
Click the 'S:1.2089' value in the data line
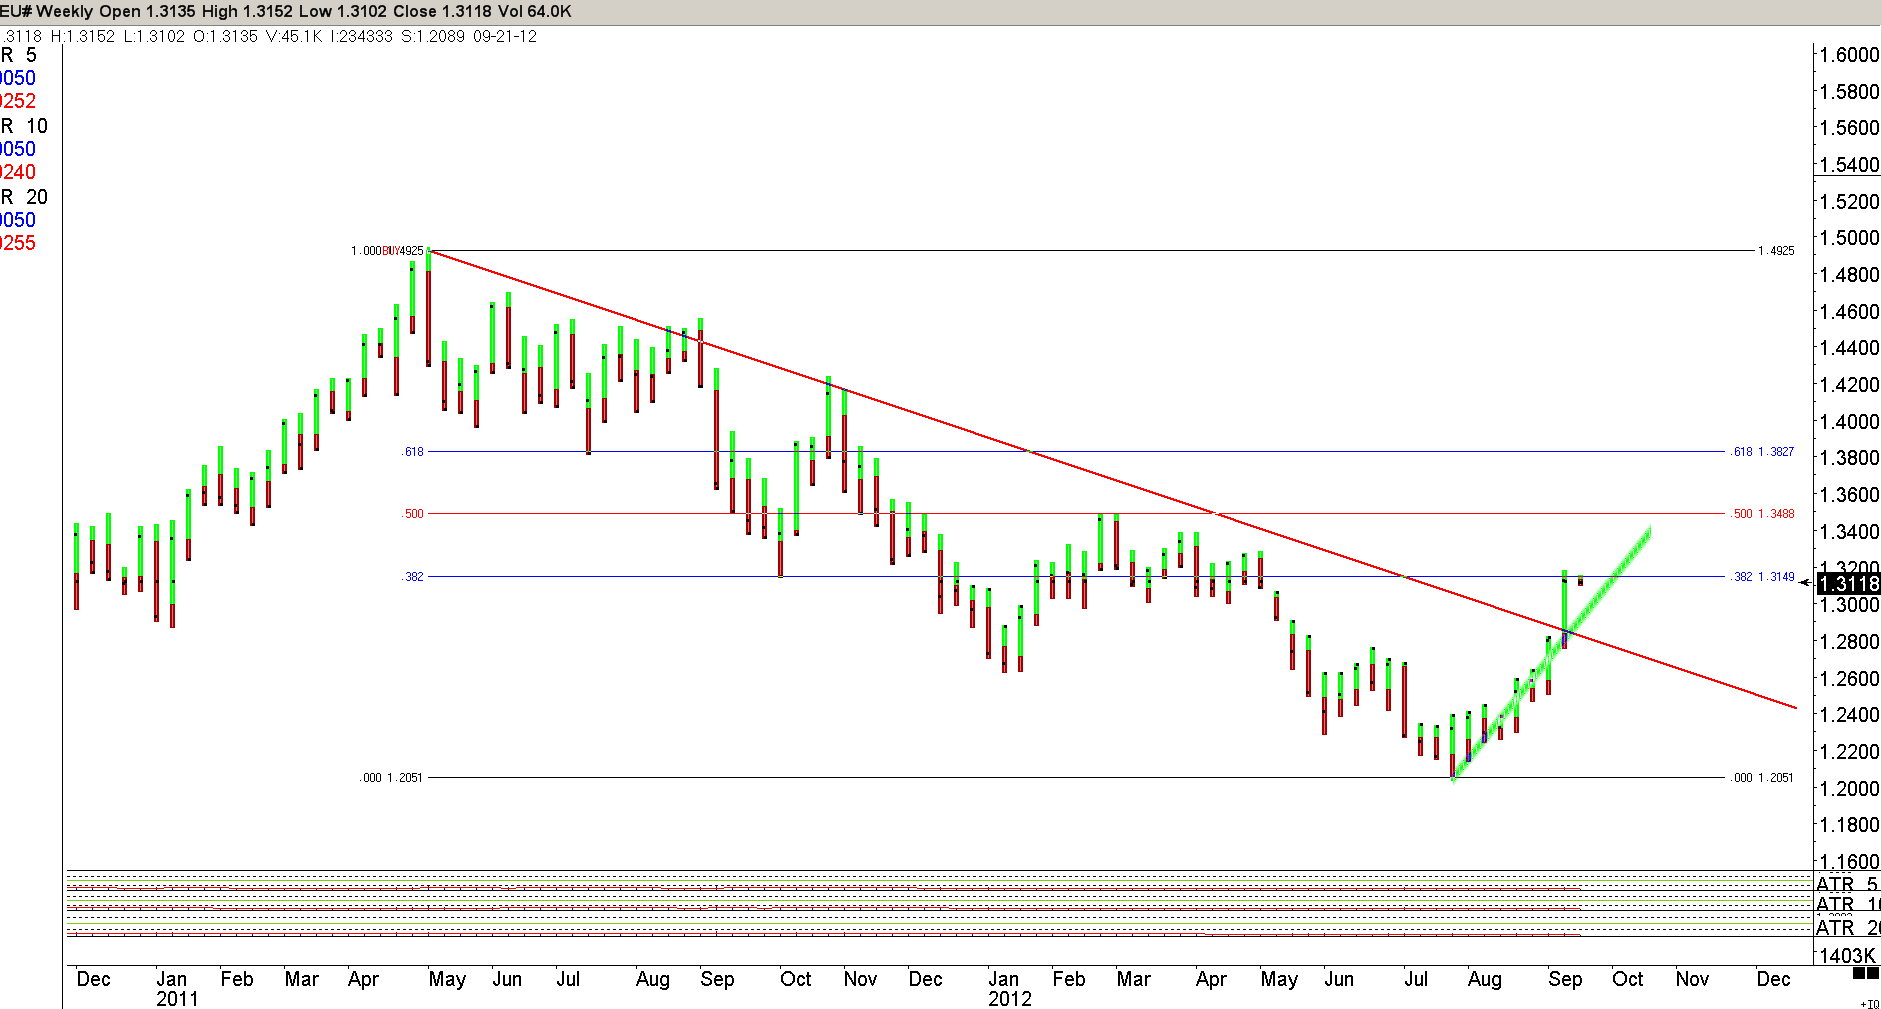(x=435, y=36)
